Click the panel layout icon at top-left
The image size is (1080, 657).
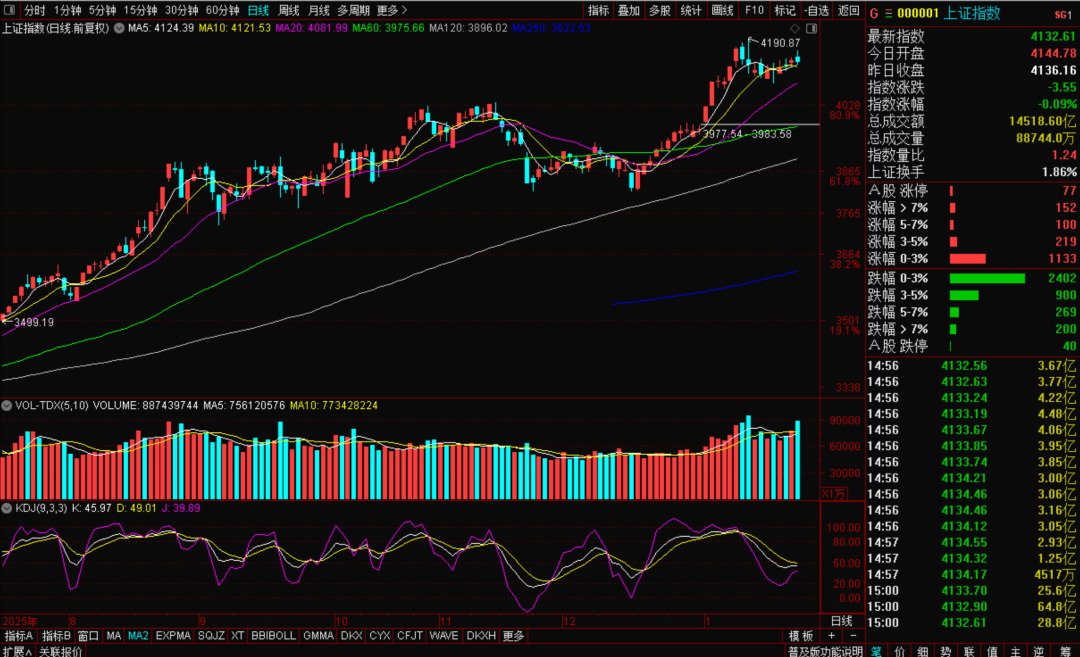[9, 10]
